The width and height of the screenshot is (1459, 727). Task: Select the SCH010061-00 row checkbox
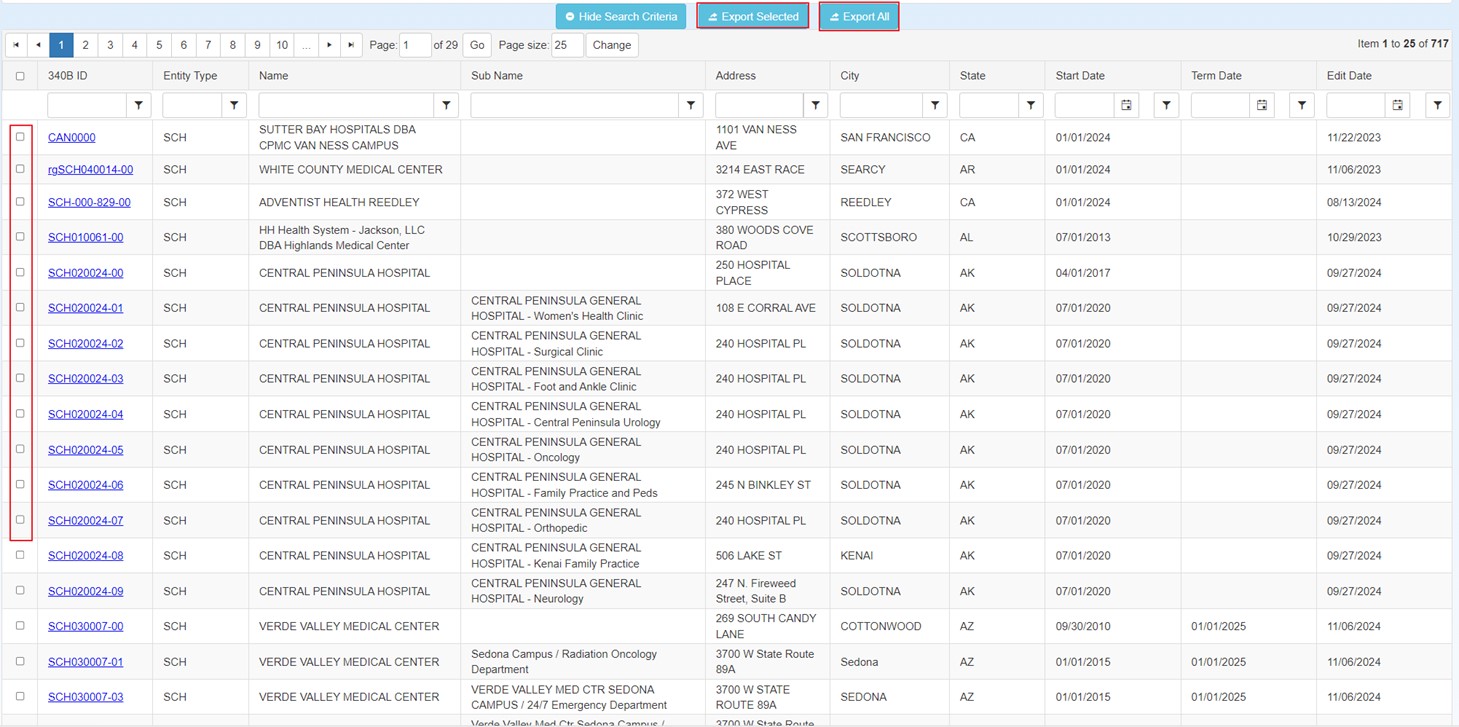point(20,237)
